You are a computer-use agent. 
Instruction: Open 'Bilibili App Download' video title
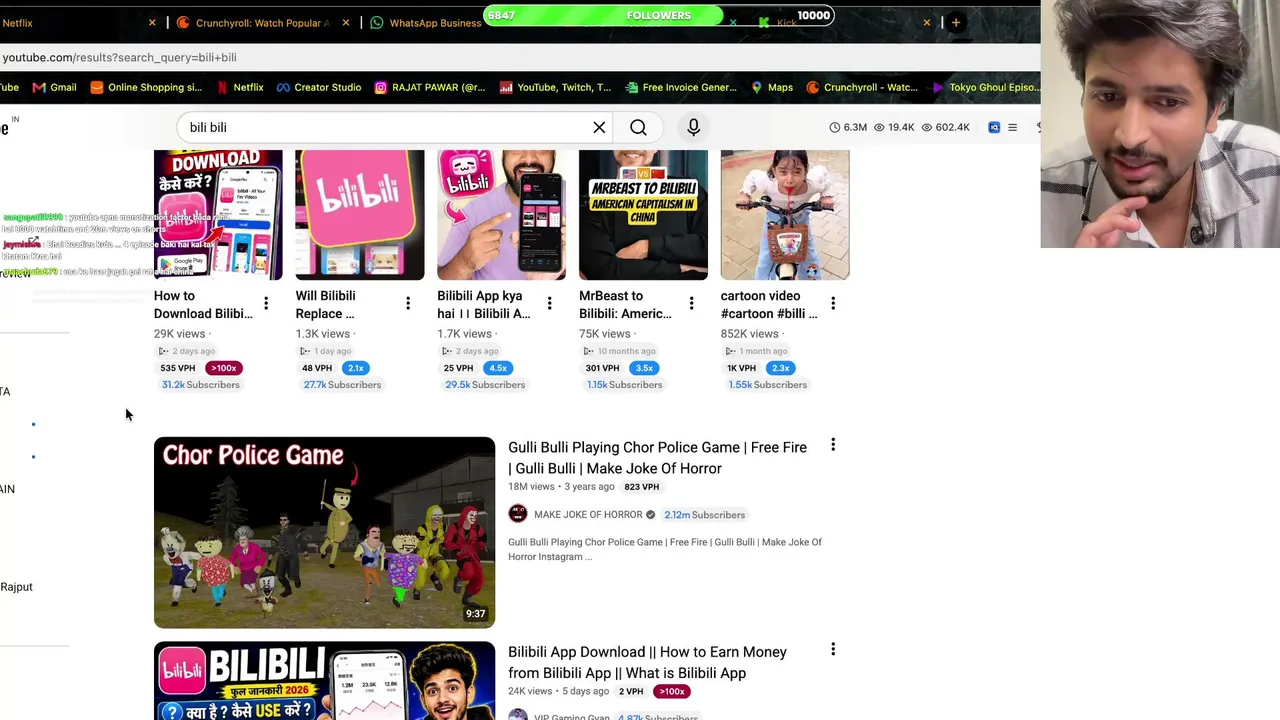pos(647,662)
